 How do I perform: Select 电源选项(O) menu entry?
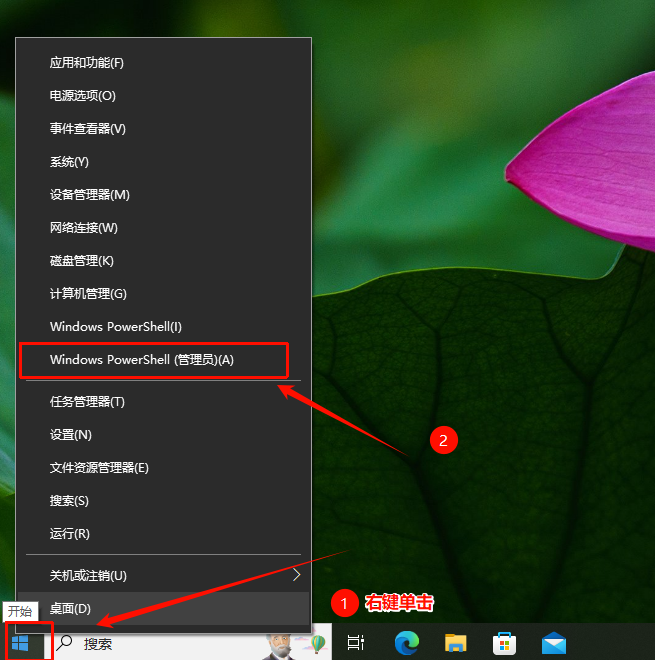pos(163,96)
